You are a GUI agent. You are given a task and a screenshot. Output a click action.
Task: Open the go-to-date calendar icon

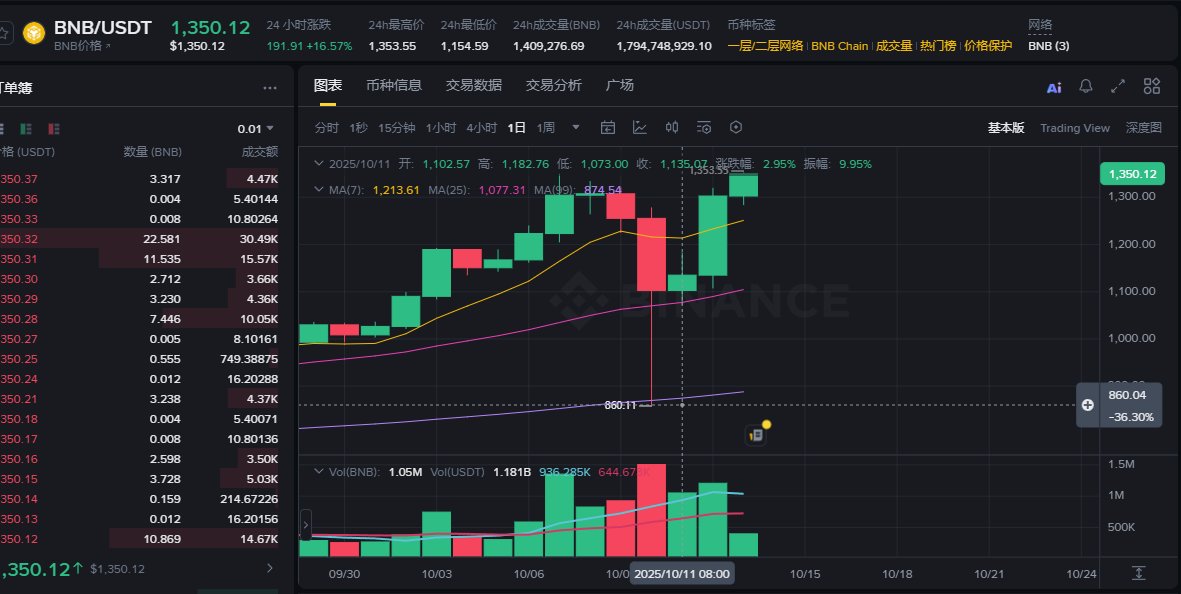pyautogui.click(x=608, y=127)
